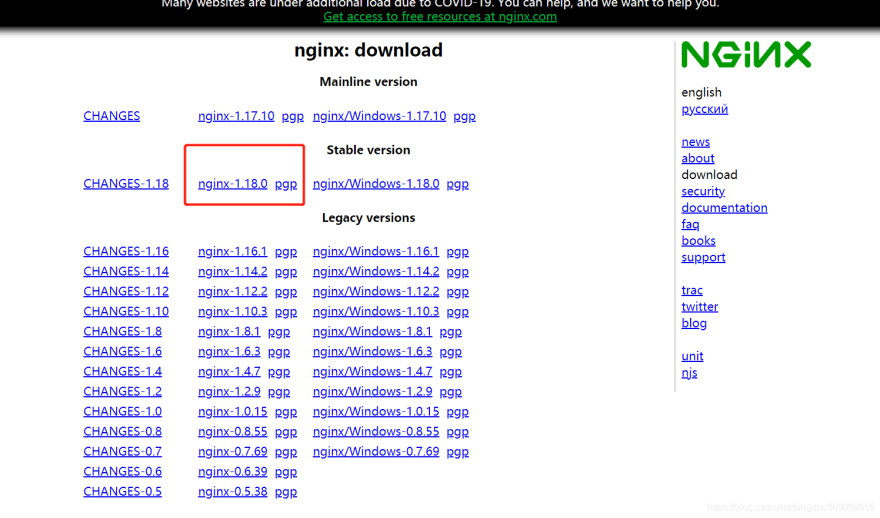Viewport: 880px width, 518px height.
Task: Download nginx/Windows-1.4.7
Action: click(373, 372)
